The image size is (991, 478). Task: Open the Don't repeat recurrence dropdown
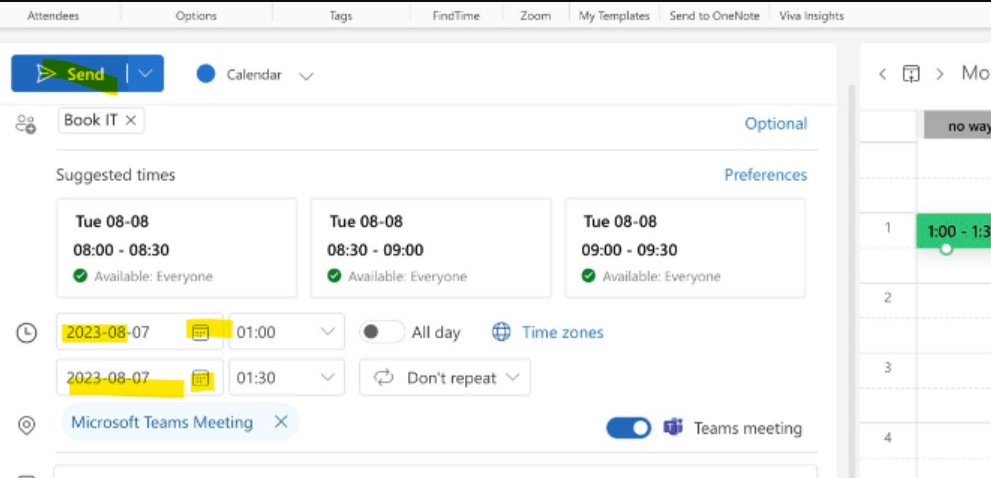446,378
